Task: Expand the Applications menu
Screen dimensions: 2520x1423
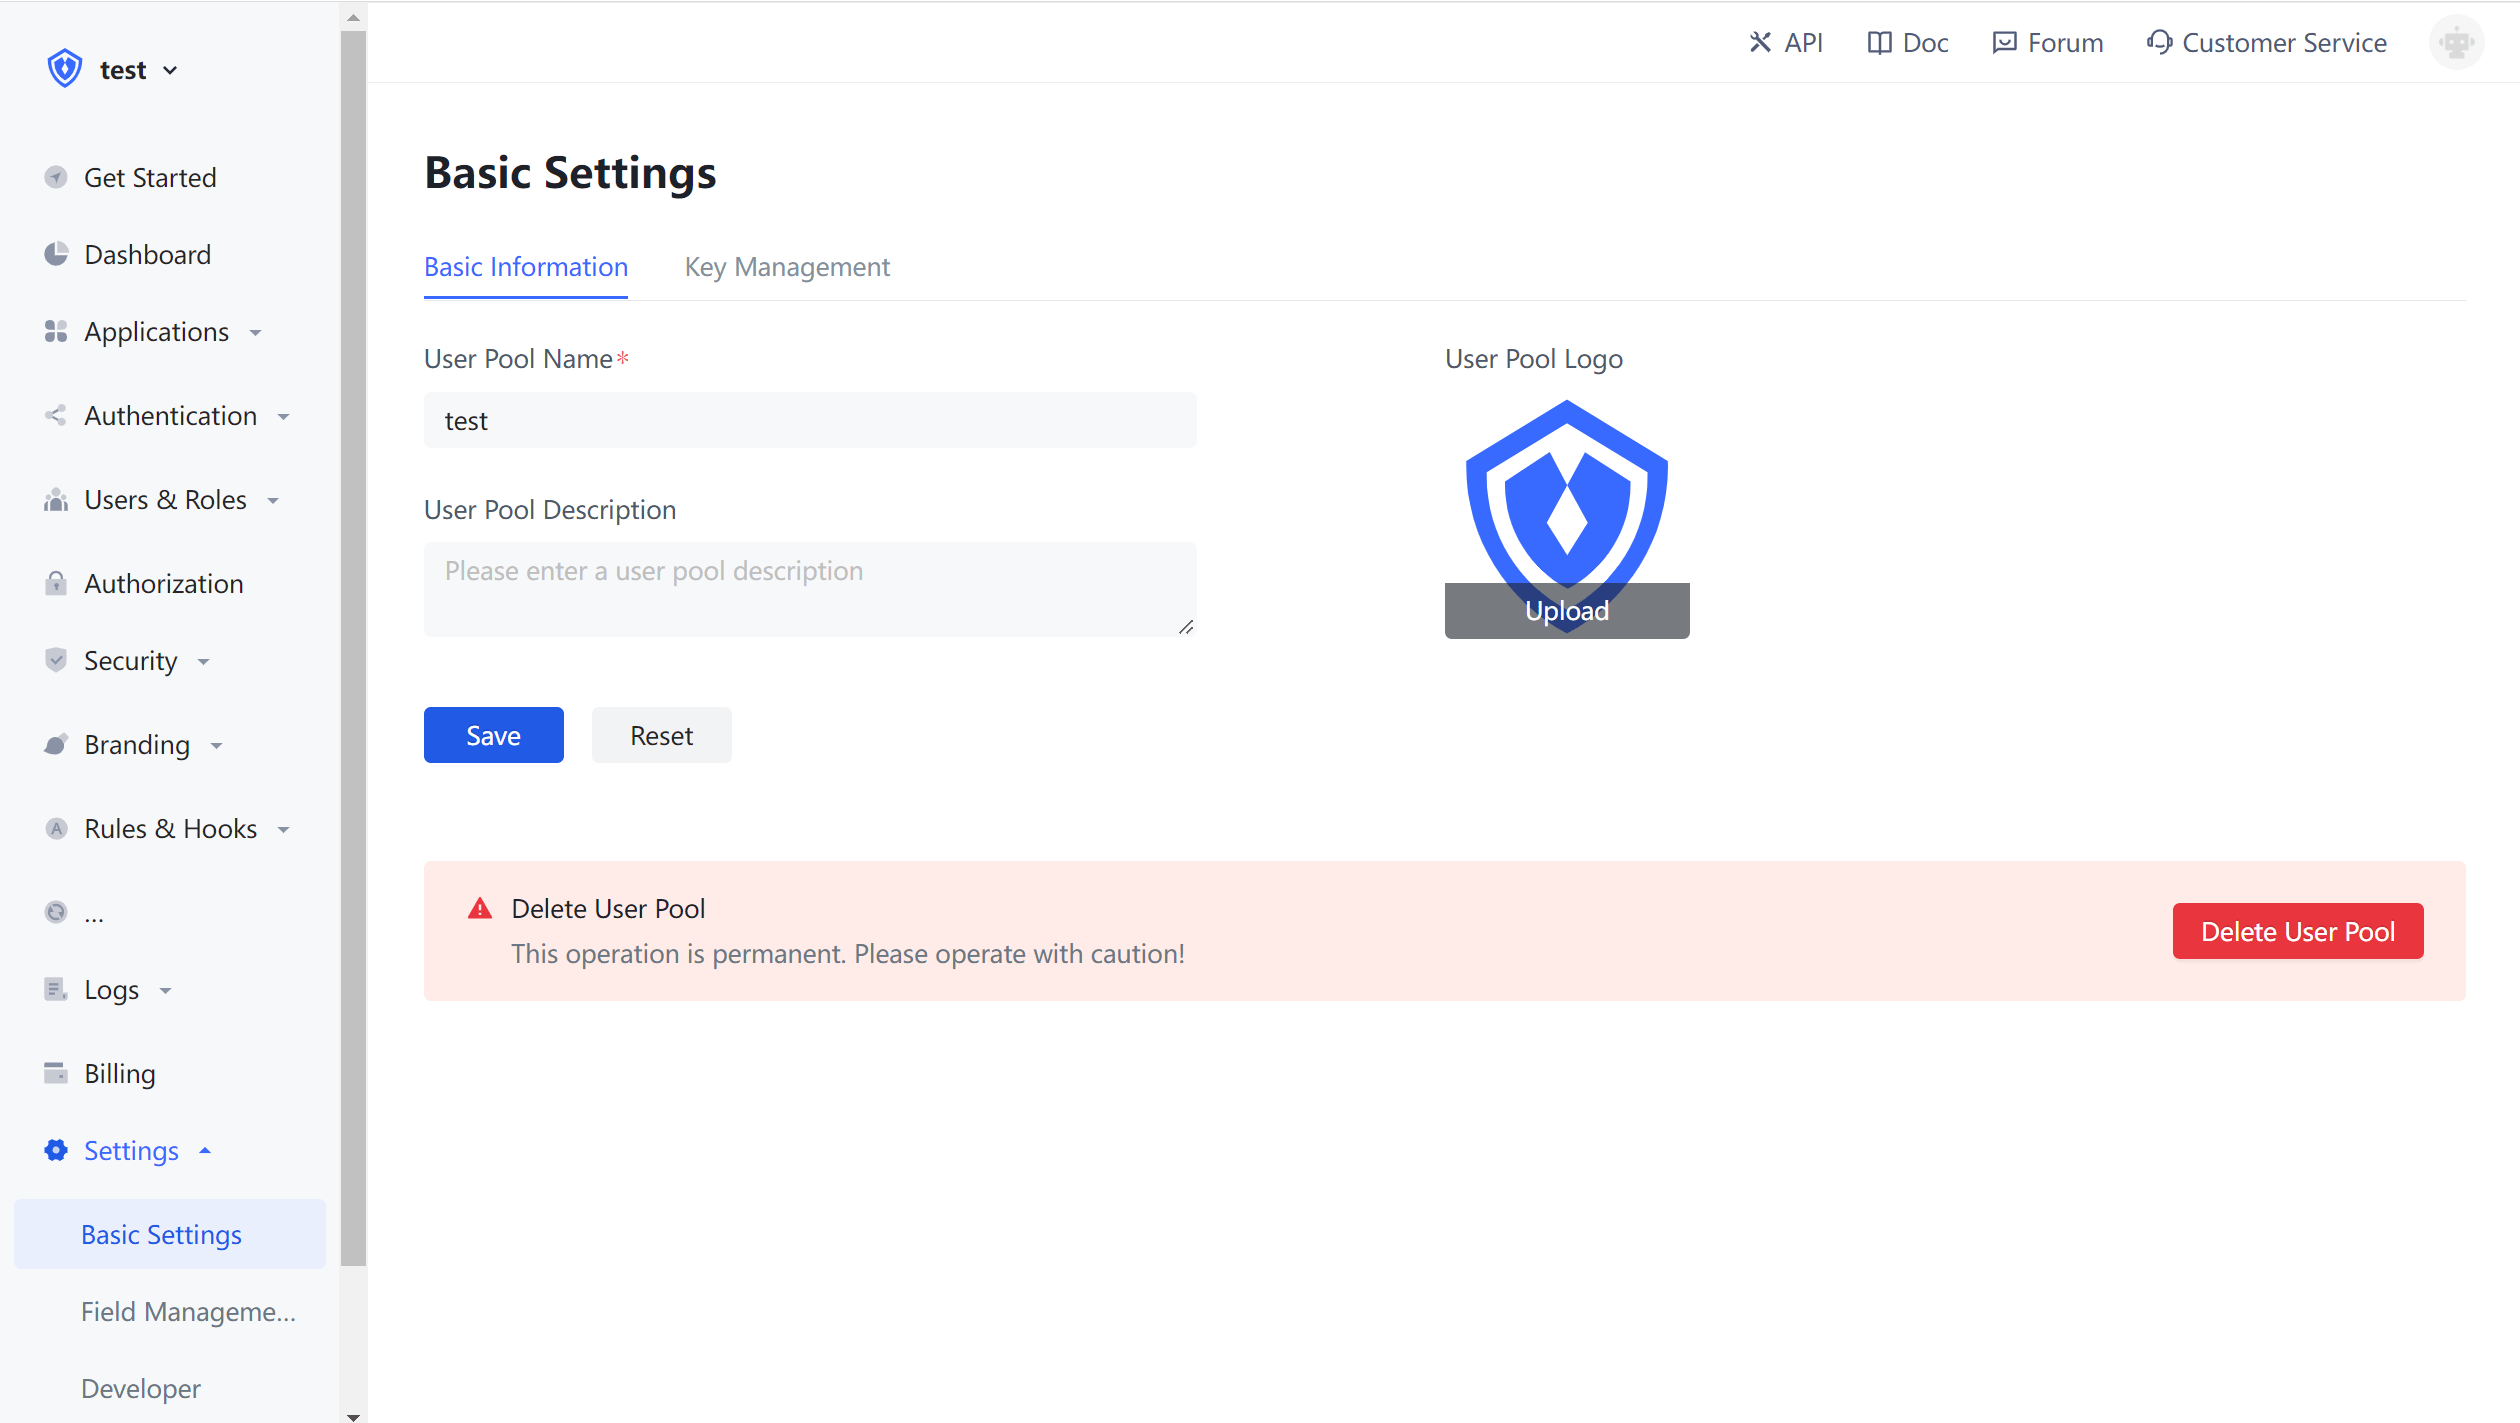Action: 155,331
